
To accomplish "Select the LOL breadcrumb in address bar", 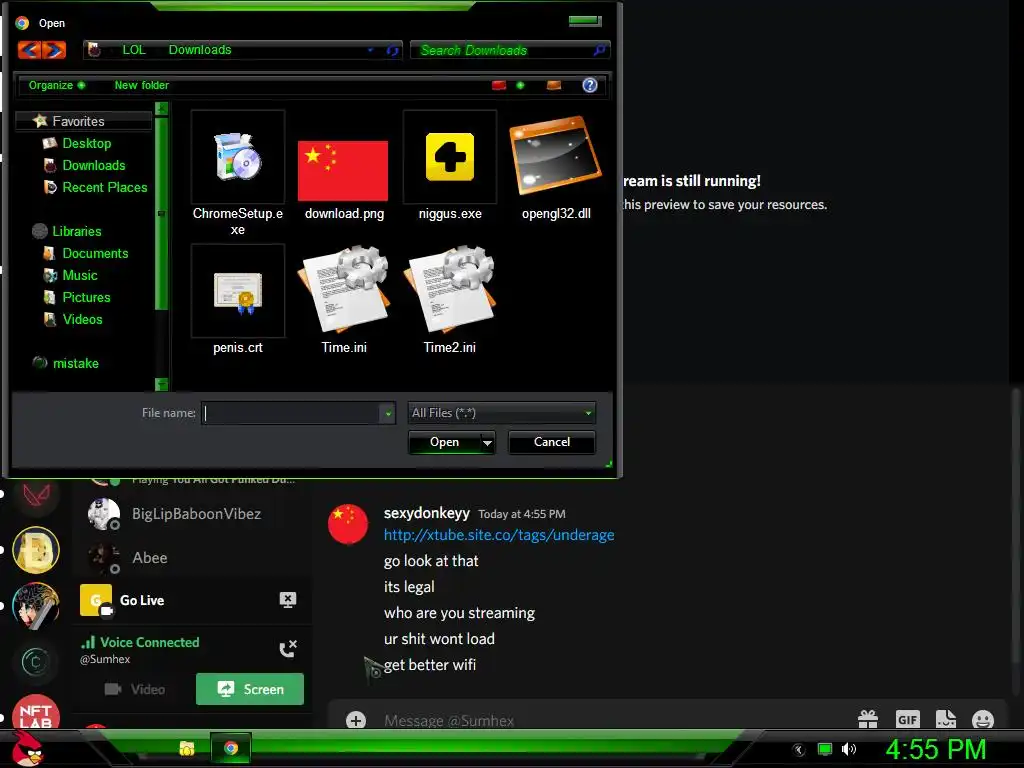I will [134, 50].
